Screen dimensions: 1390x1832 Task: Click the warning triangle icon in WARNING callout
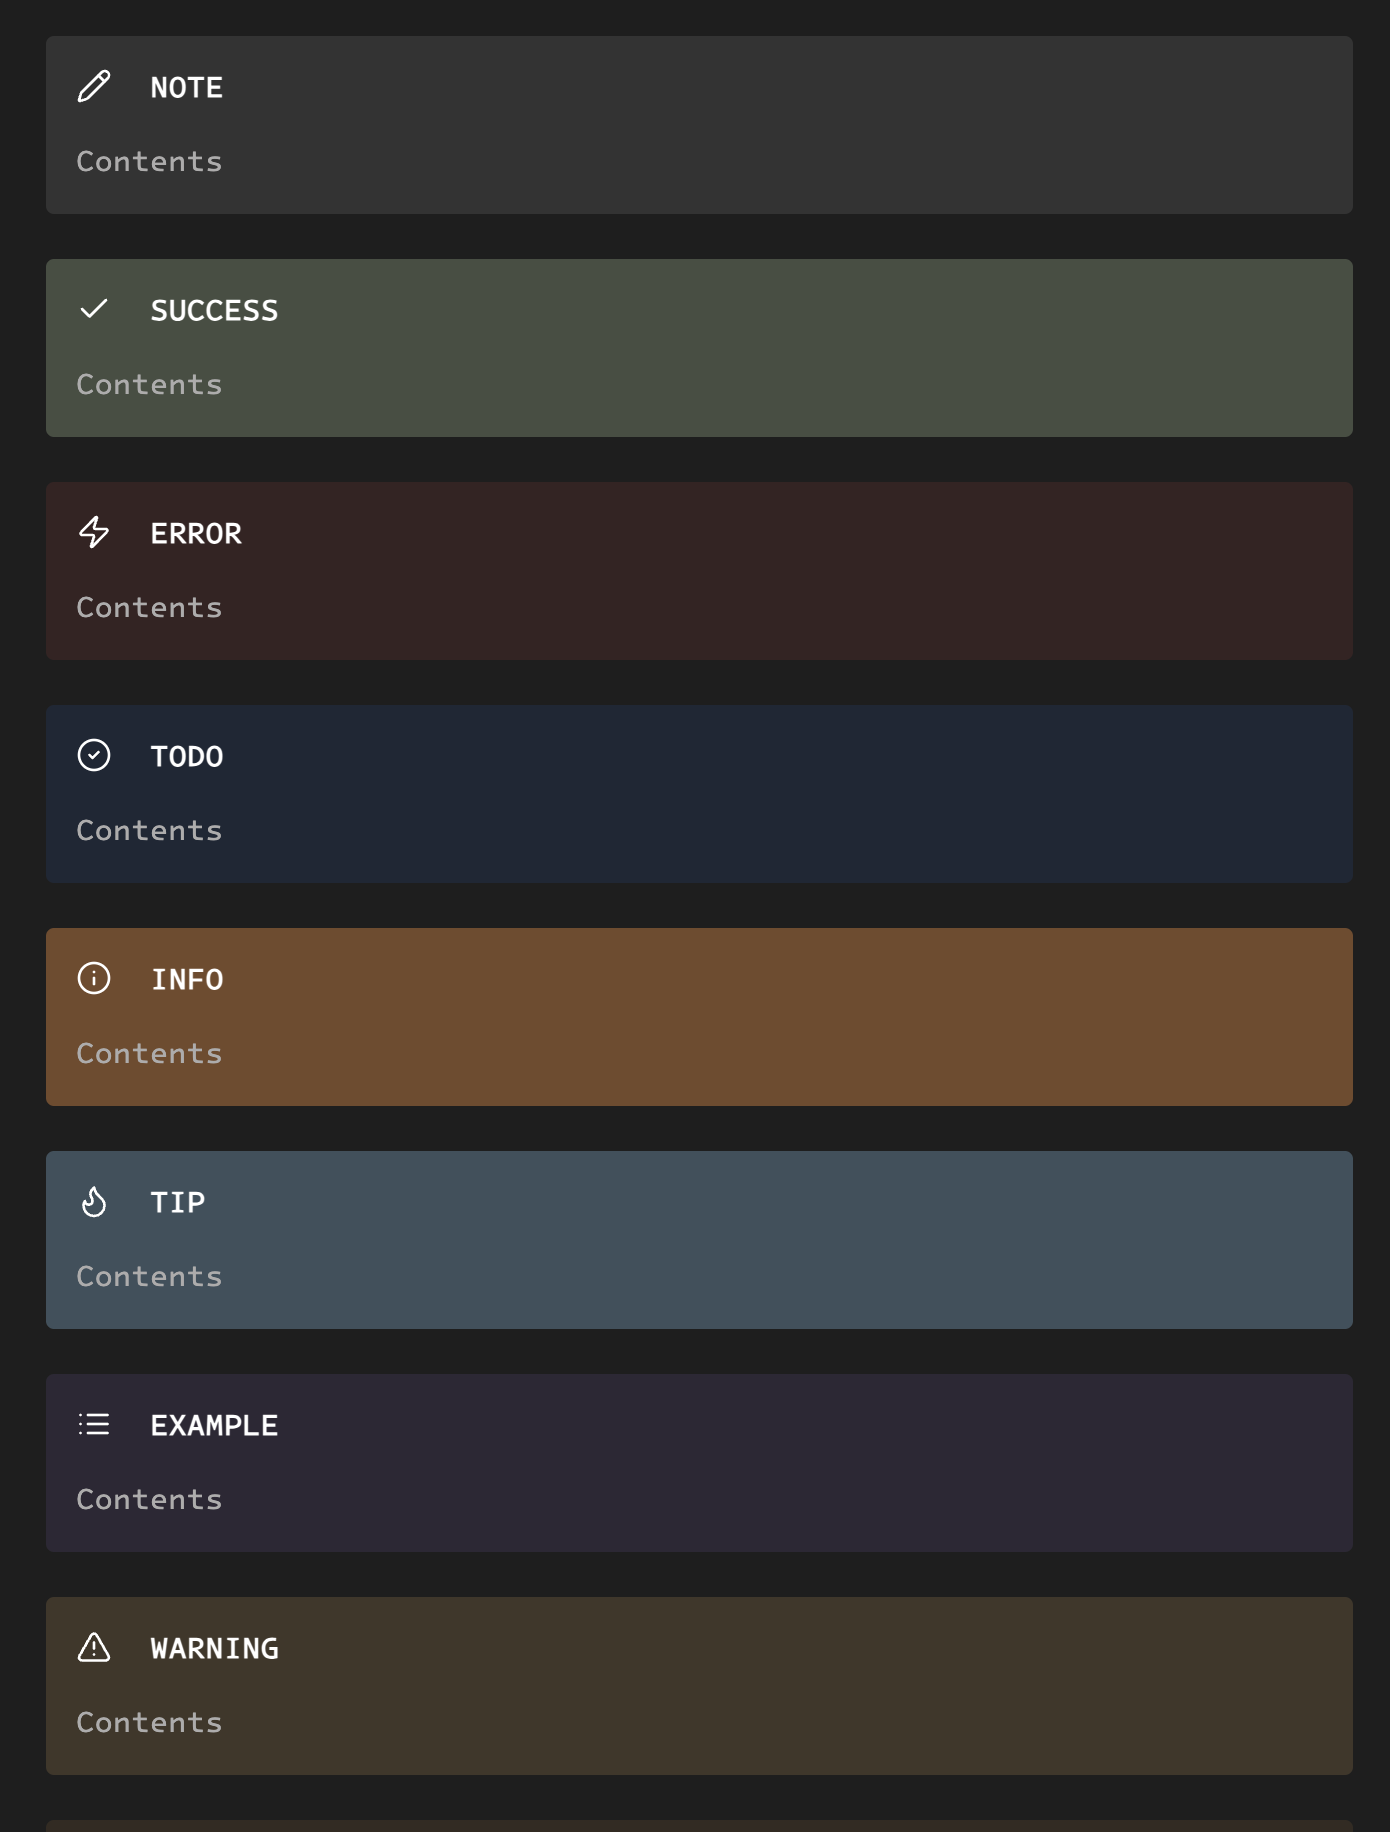(x=94, y=1647)
